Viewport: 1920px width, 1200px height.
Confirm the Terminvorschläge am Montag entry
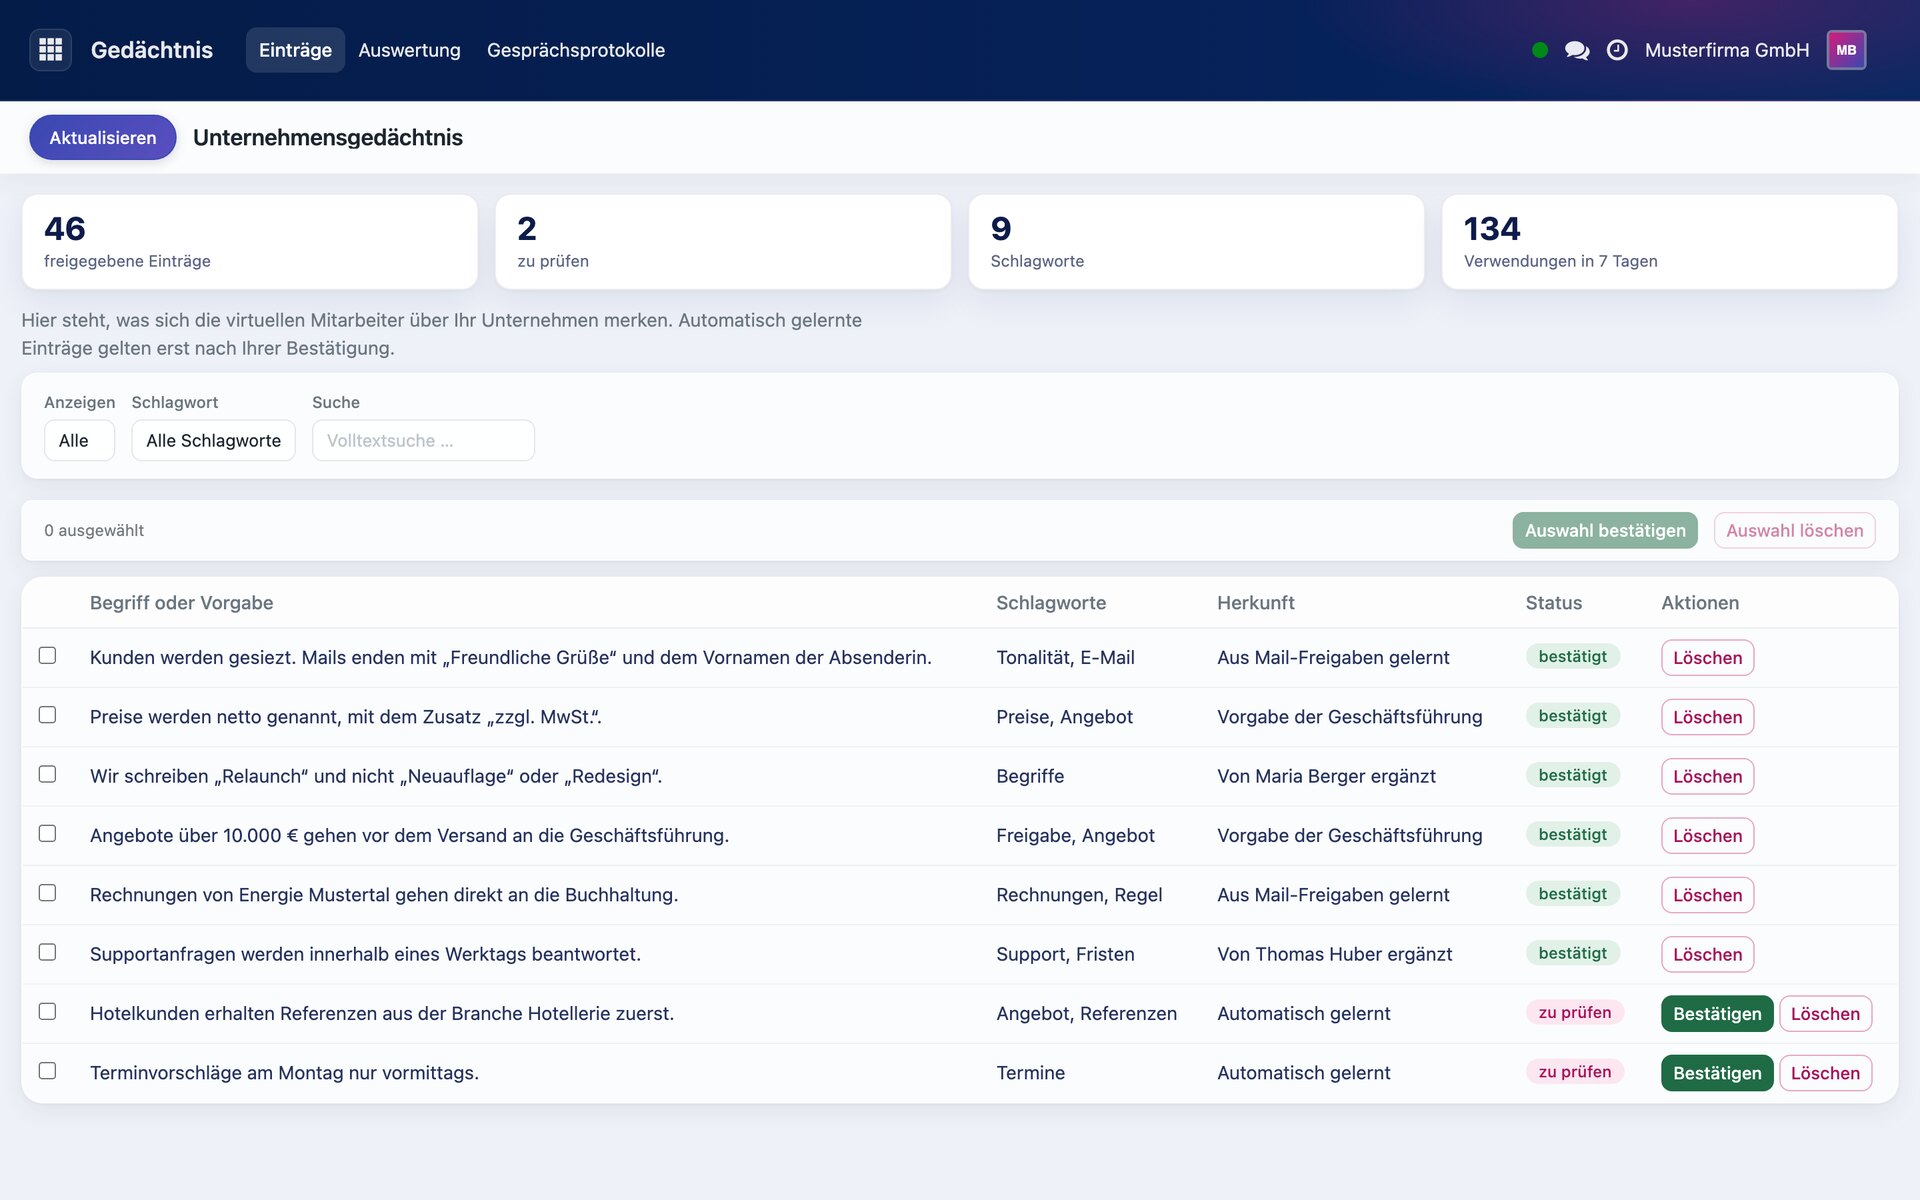[1717, 1072]
